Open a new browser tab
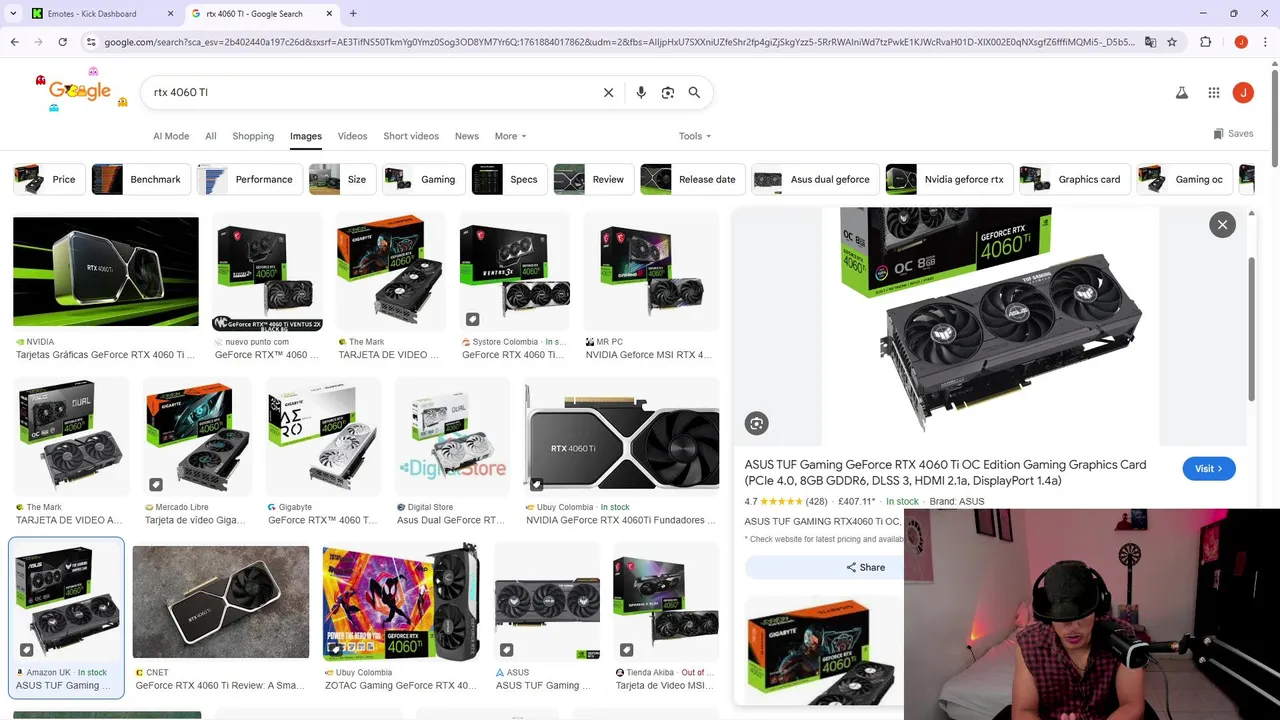Screen dimensions: 1280x720 pos(353,13)
